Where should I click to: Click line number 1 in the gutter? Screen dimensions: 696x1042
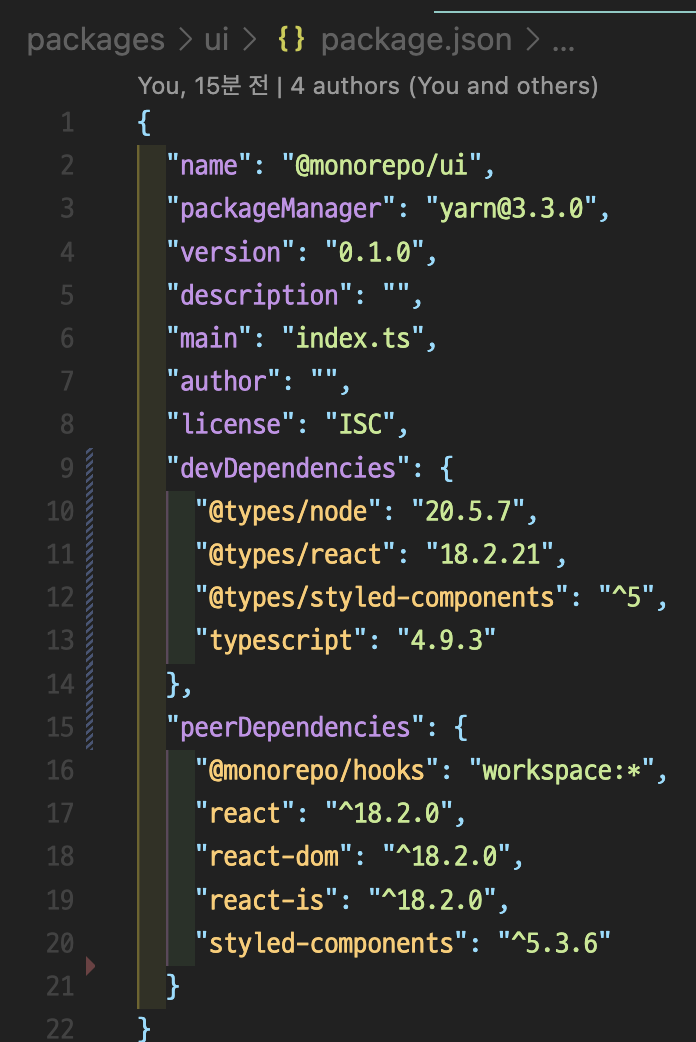tap(67, 123)
